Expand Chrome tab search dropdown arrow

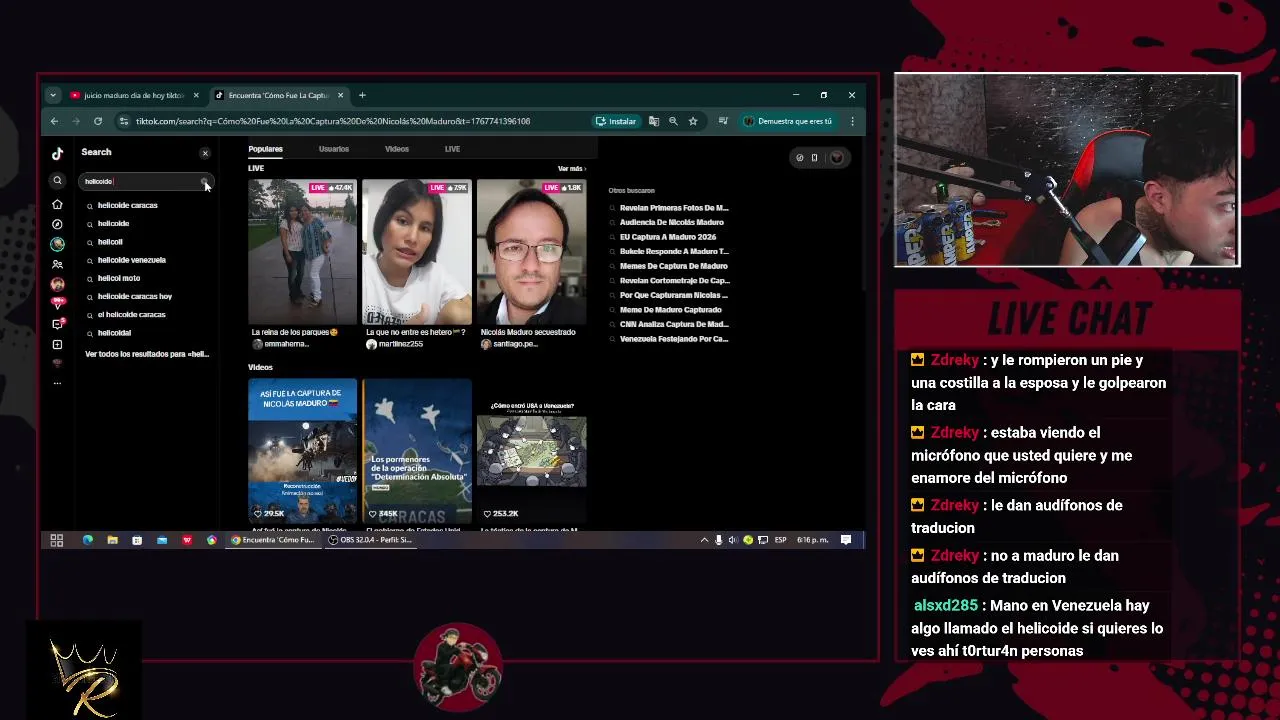(x=52, y=95)
